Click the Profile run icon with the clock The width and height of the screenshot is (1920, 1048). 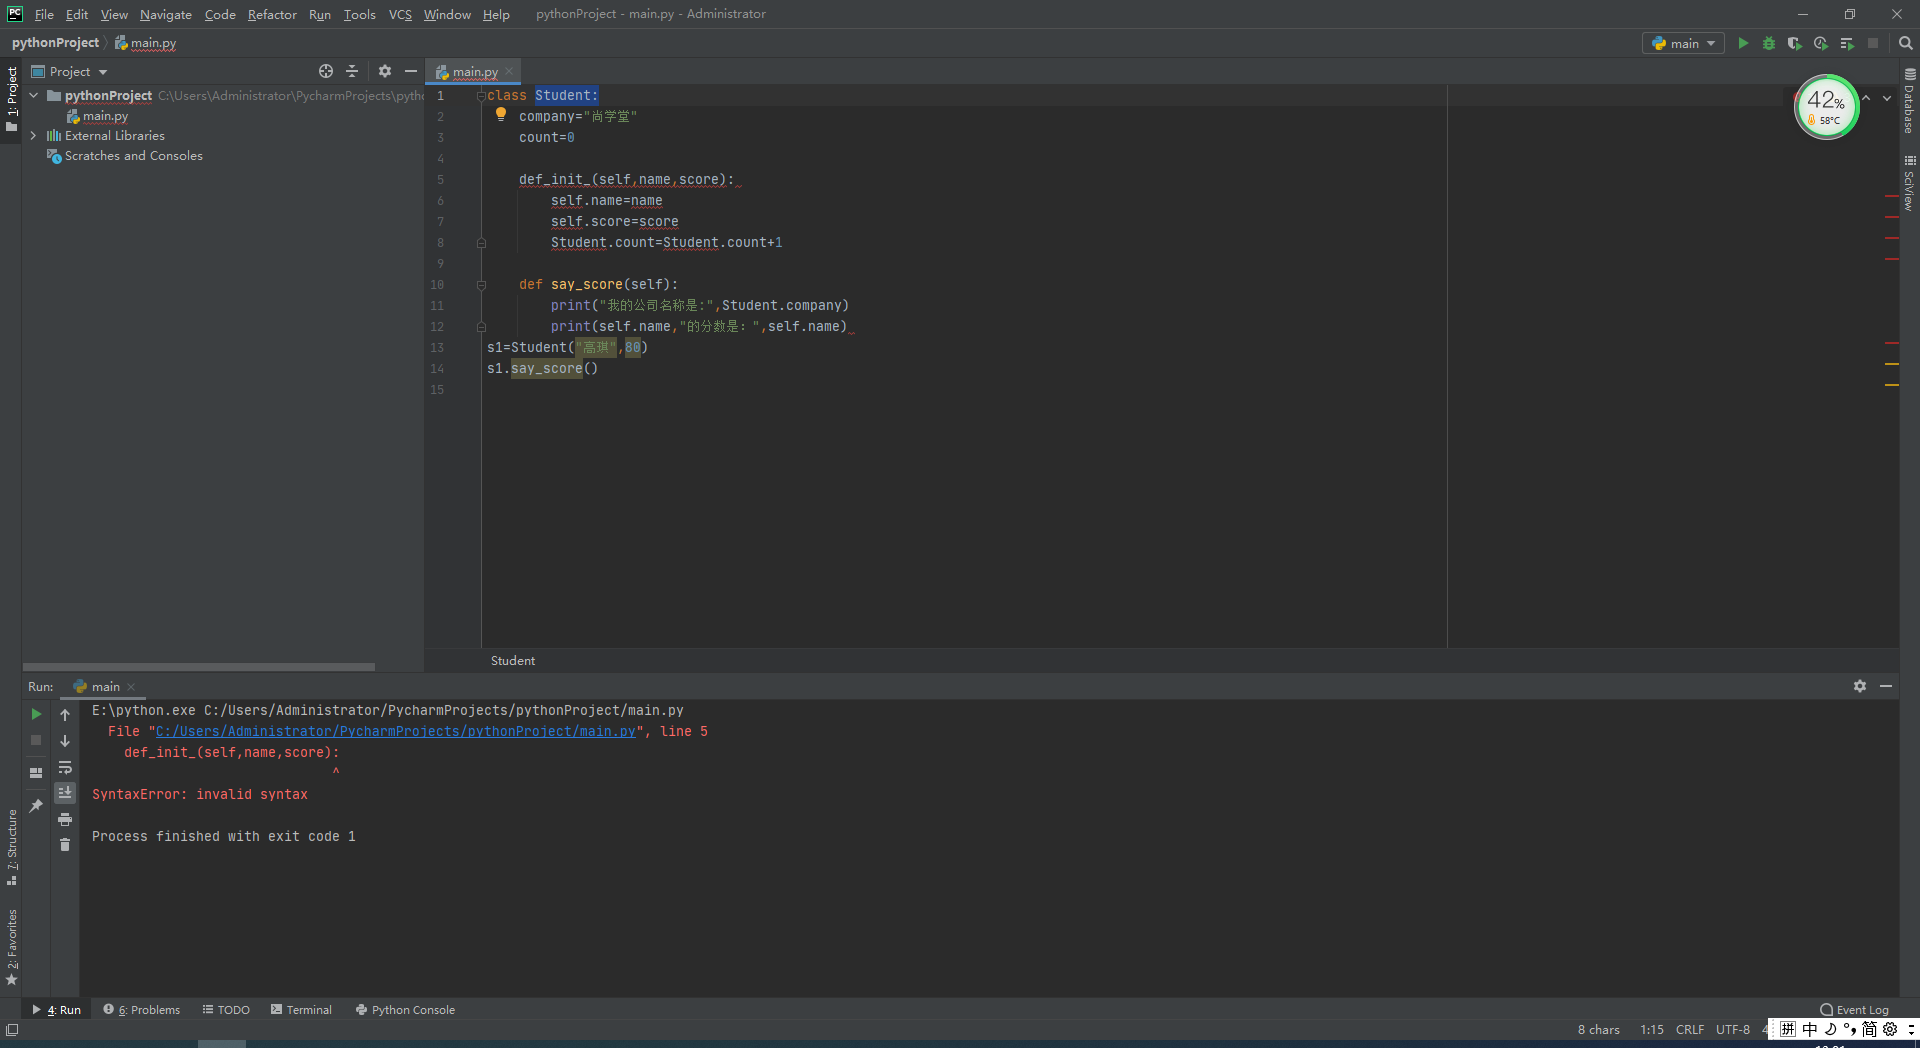[x=1821, y=43]
